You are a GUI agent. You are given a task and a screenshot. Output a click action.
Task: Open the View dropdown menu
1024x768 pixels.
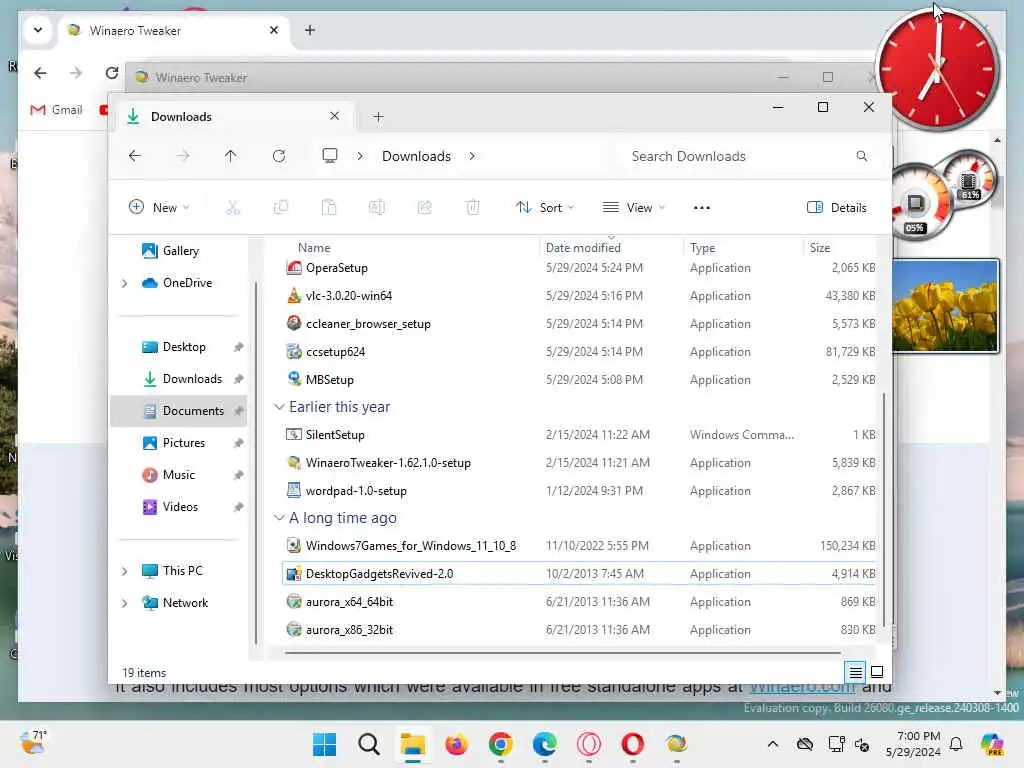tap(633, 208)
